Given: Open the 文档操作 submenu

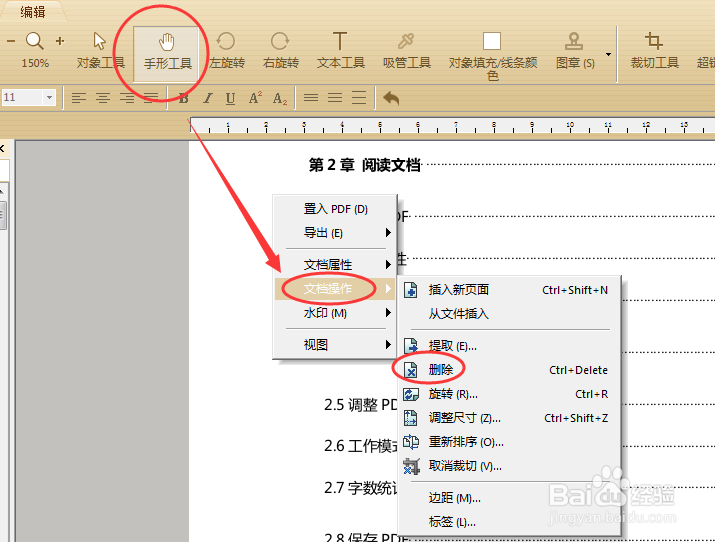Looking at the screenshot, I should (336, 289).
